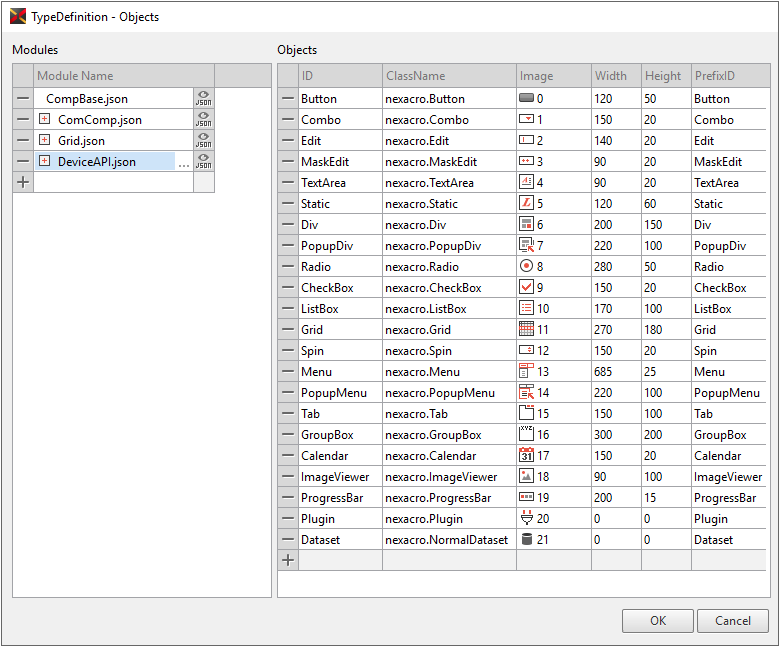The height and width of the screenshot is (646, 779).
Task: View JSON of the CompBase.json module
Action: pos(203,98)
